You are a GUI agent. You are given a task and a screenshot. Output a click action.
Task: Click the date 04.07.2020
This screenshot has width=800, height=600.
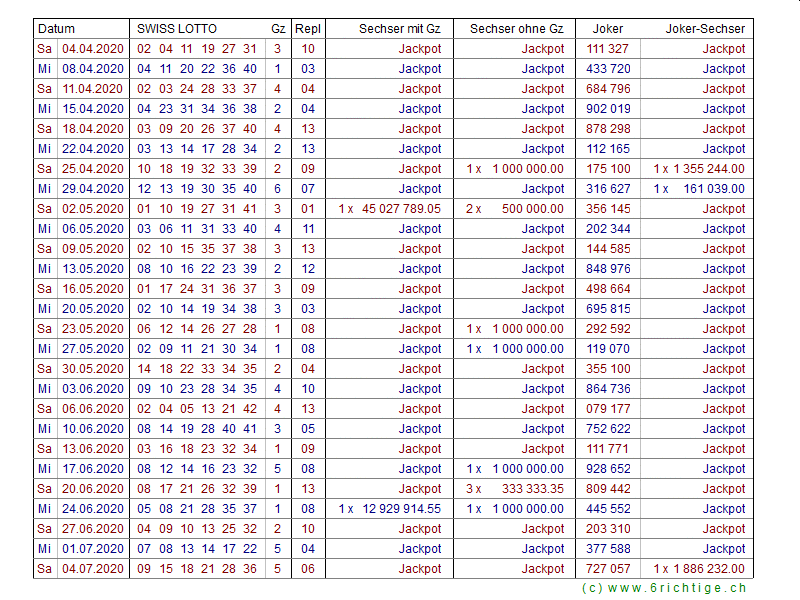[92, 569]
